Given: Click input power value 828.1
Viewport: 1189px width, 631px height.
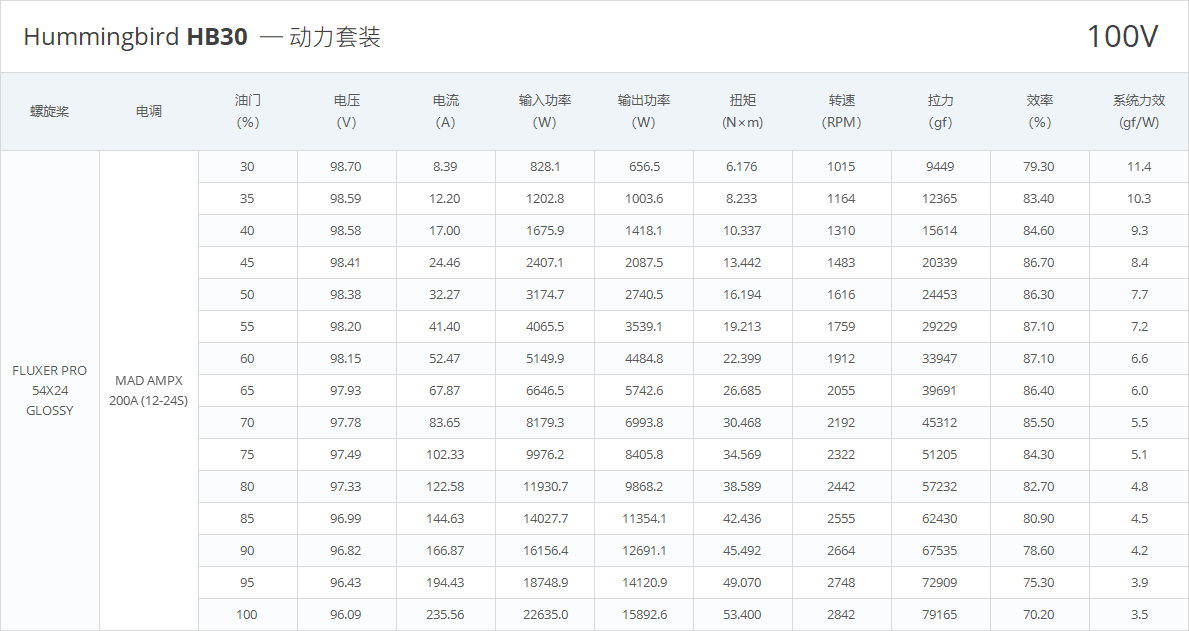Looking at the screenshot, I should pyautogui.click(x=545, y=167).
